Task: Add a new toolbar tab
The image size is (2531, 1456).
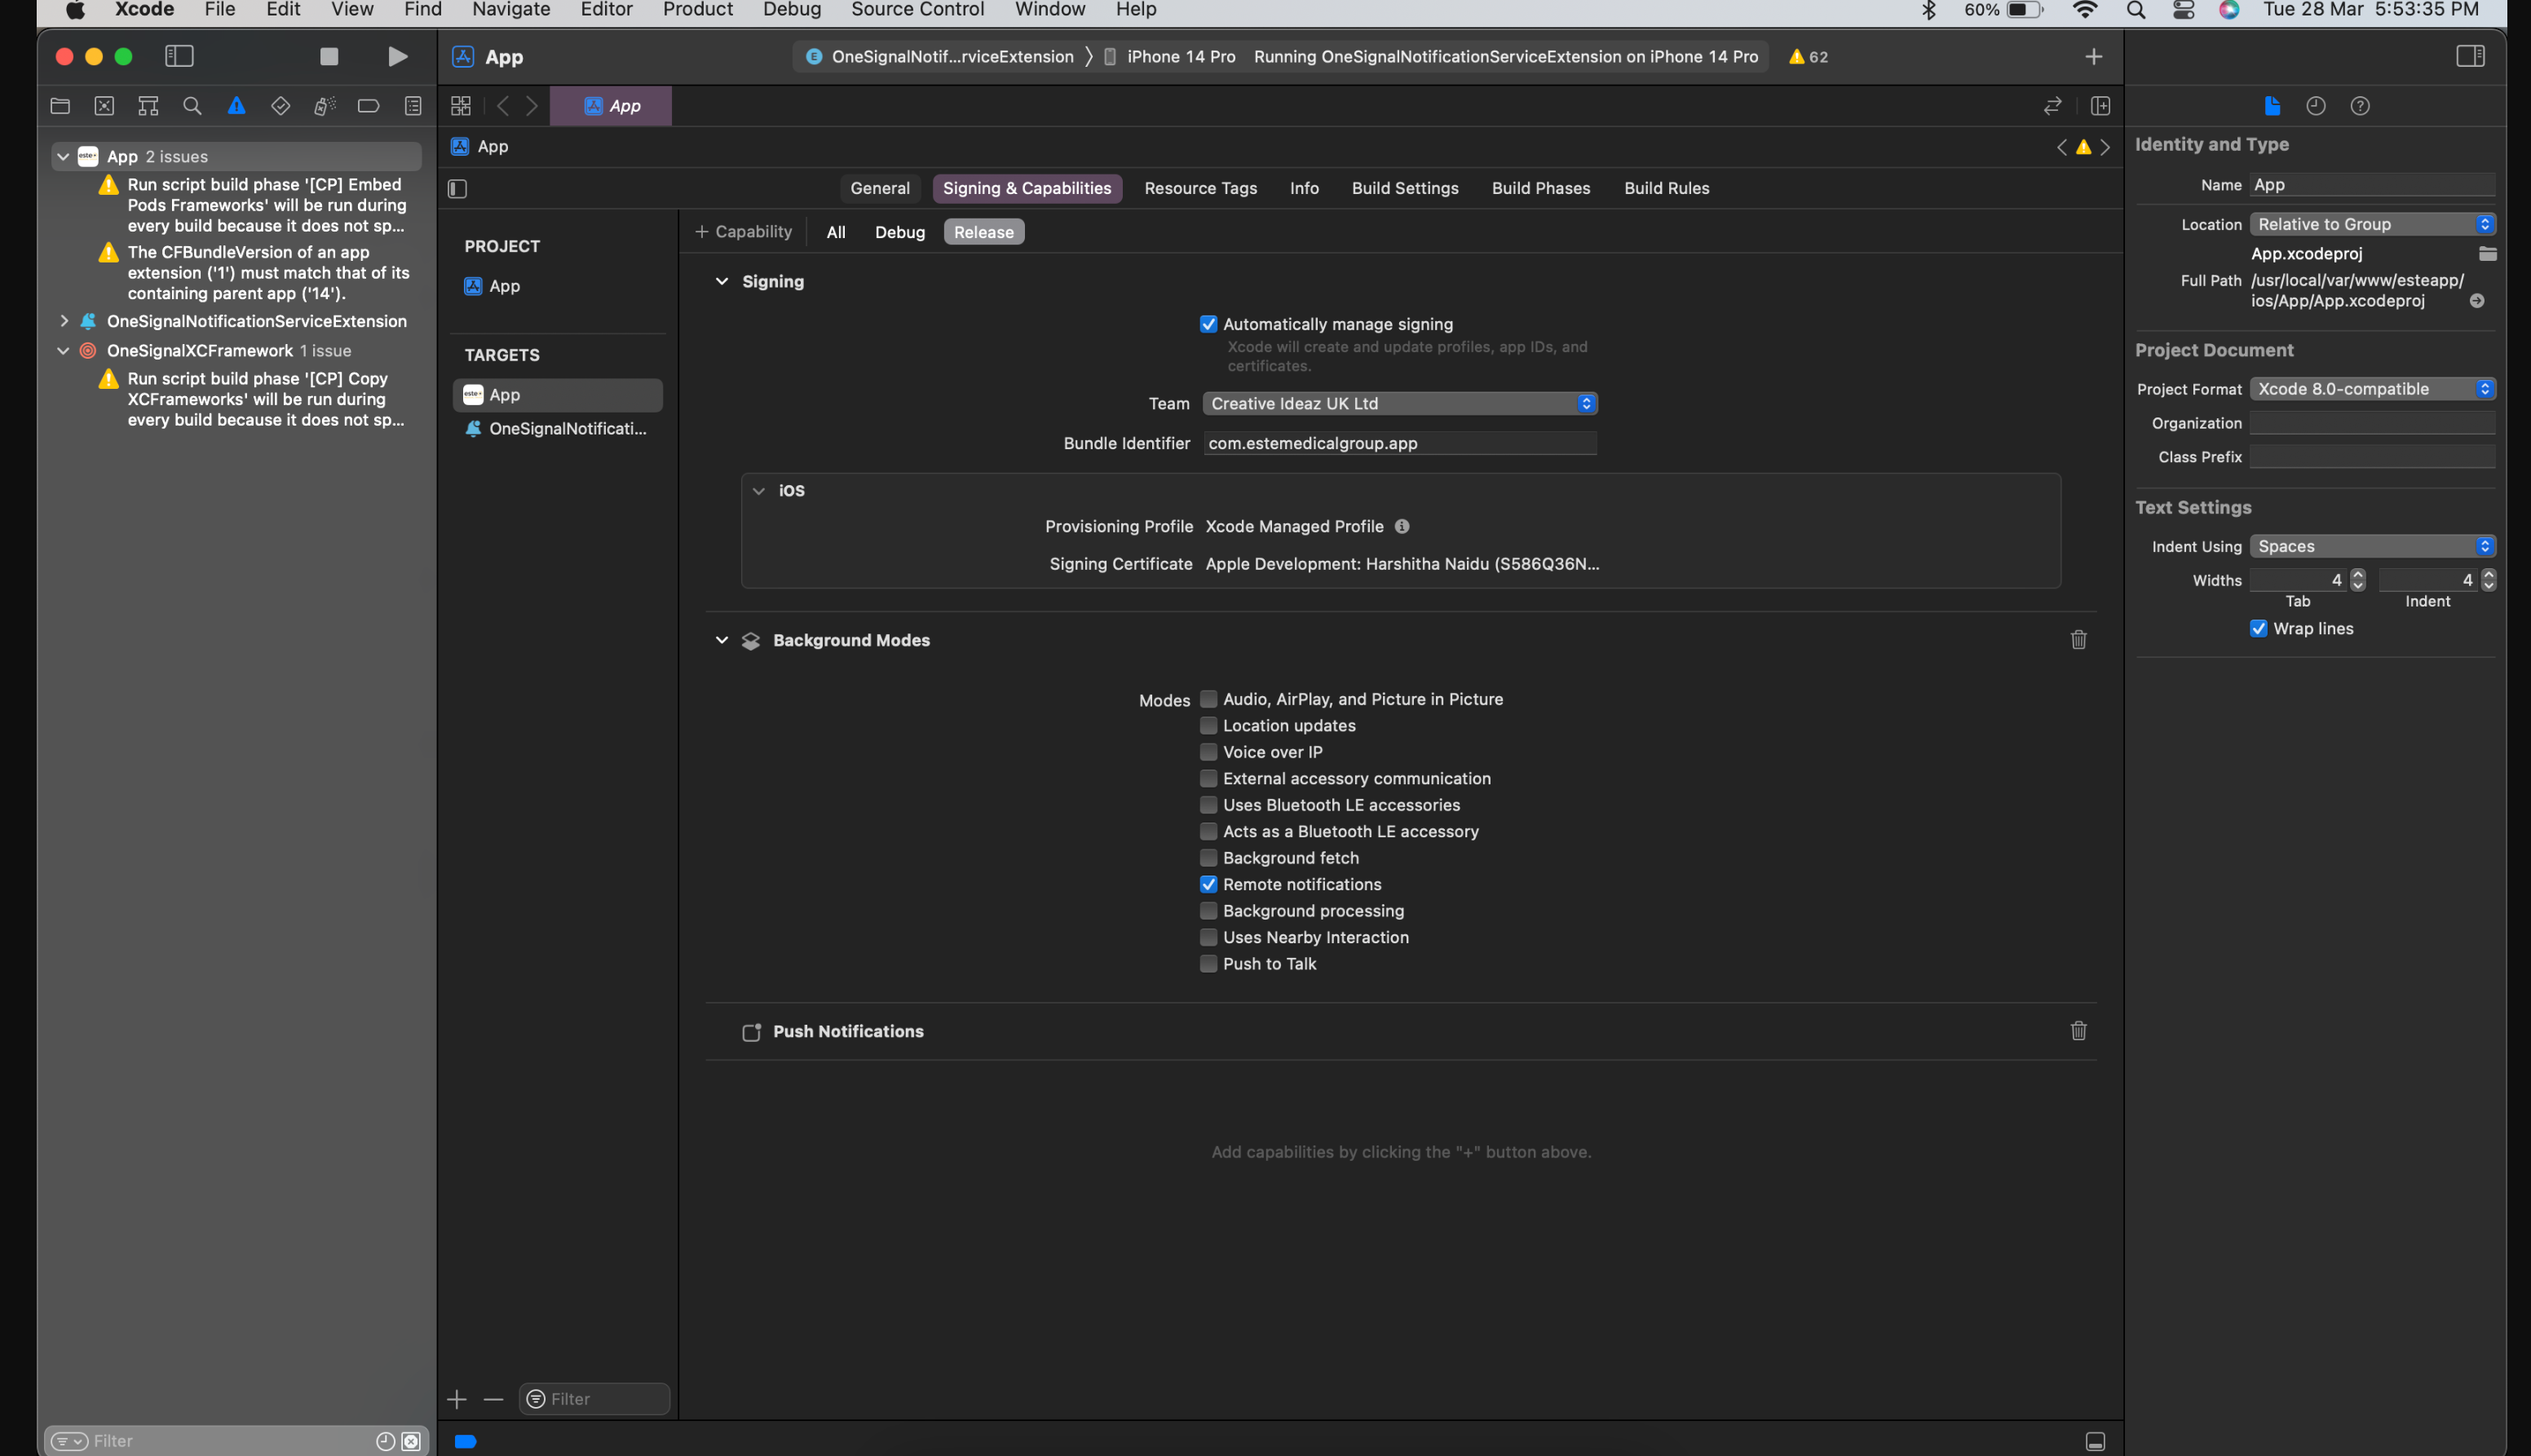Action: coord(2093,57)
